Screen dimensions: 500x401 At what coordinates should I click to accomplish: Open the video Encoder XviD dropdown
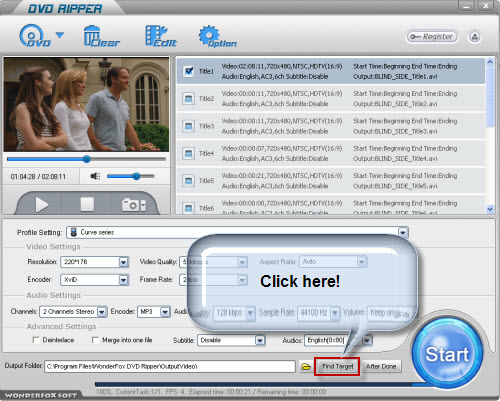coord(123,280)
